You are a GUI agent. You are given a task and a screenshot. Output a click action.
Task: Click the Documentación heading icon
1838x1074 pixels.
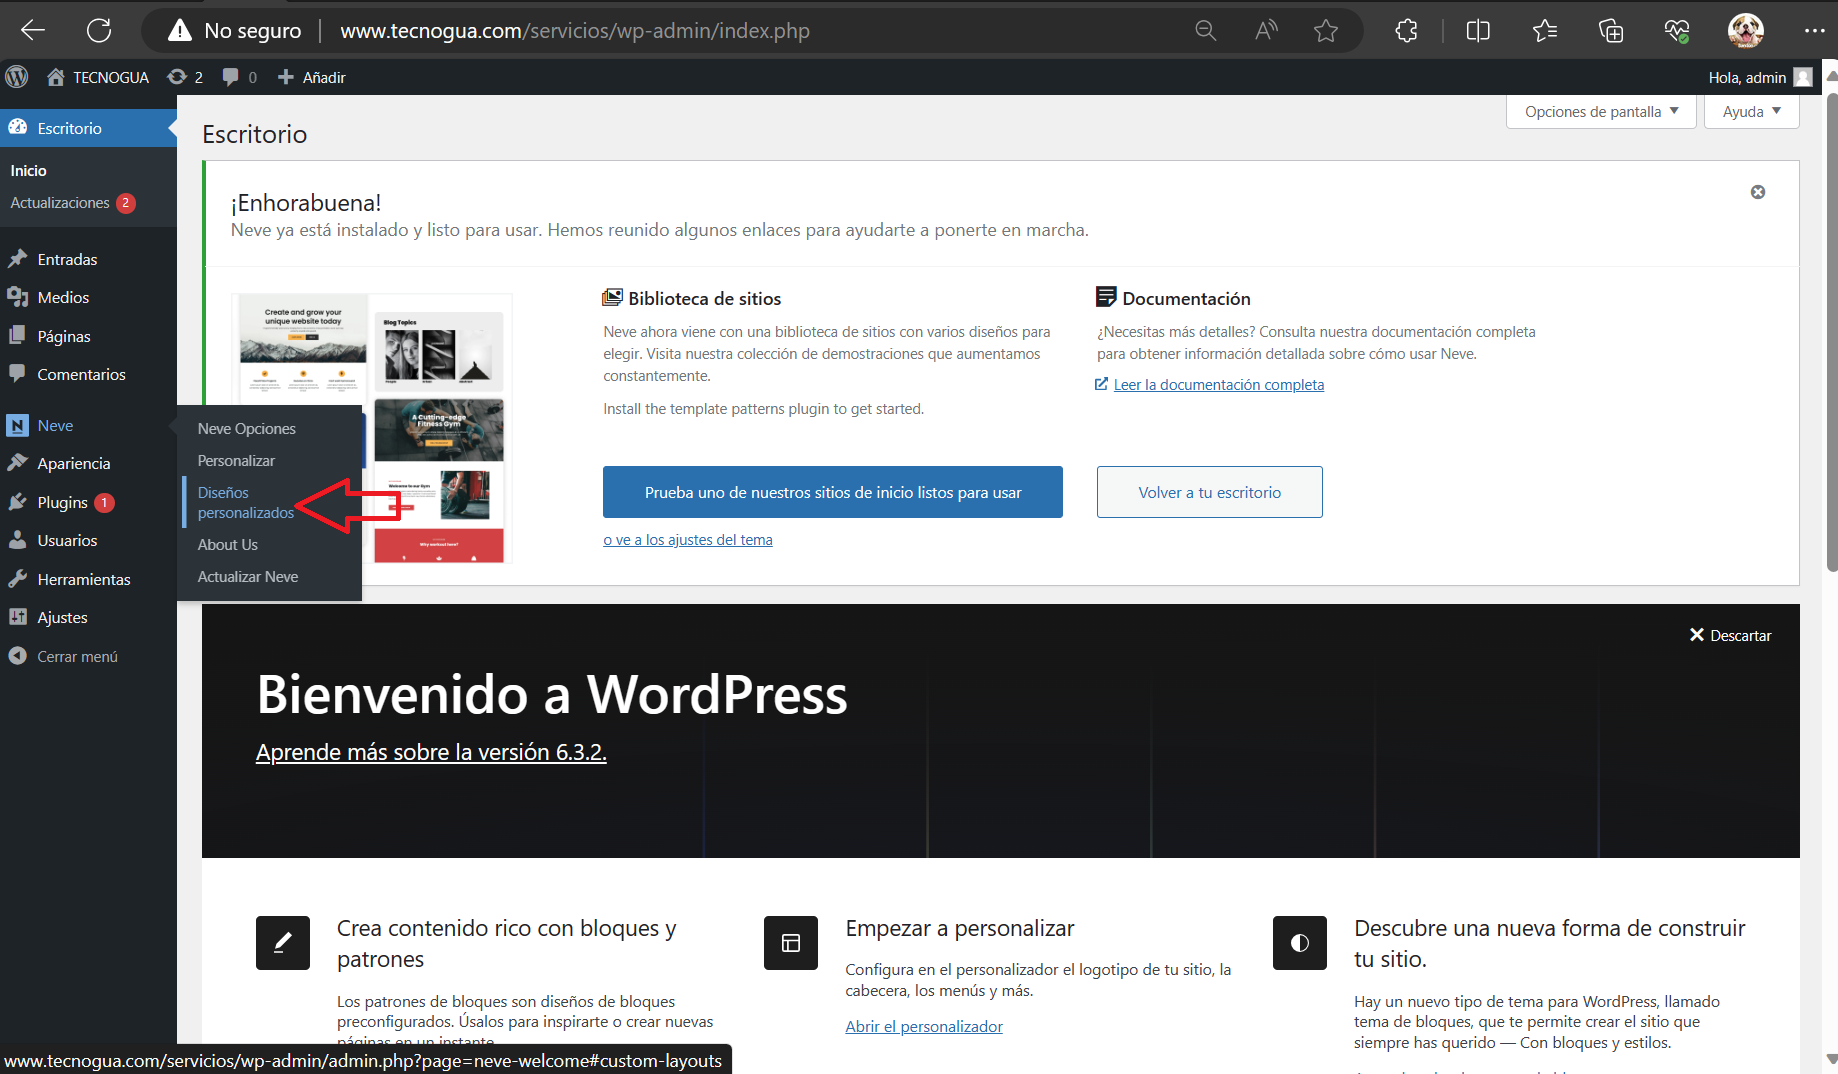pyautogui.click(x=1106, y=297)
